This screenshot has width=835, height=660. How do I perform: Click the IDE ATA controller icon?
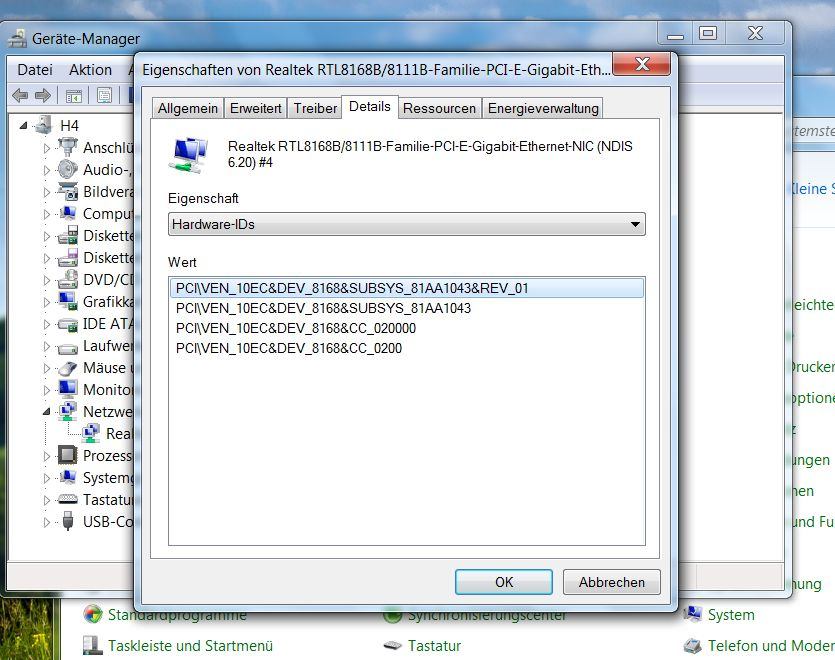[68, 323]
